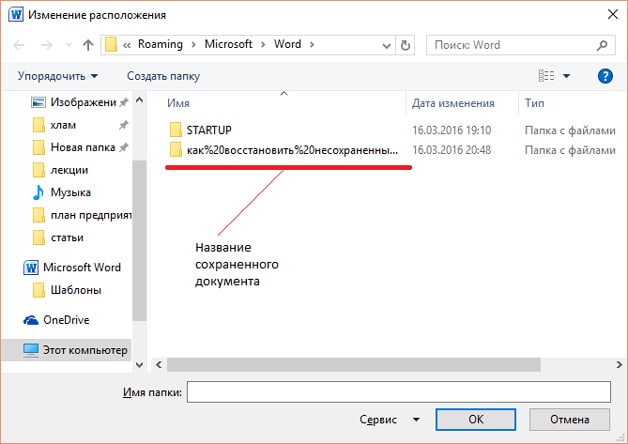Click the Отмена button
628x444 pixels.
click(569, 419)
